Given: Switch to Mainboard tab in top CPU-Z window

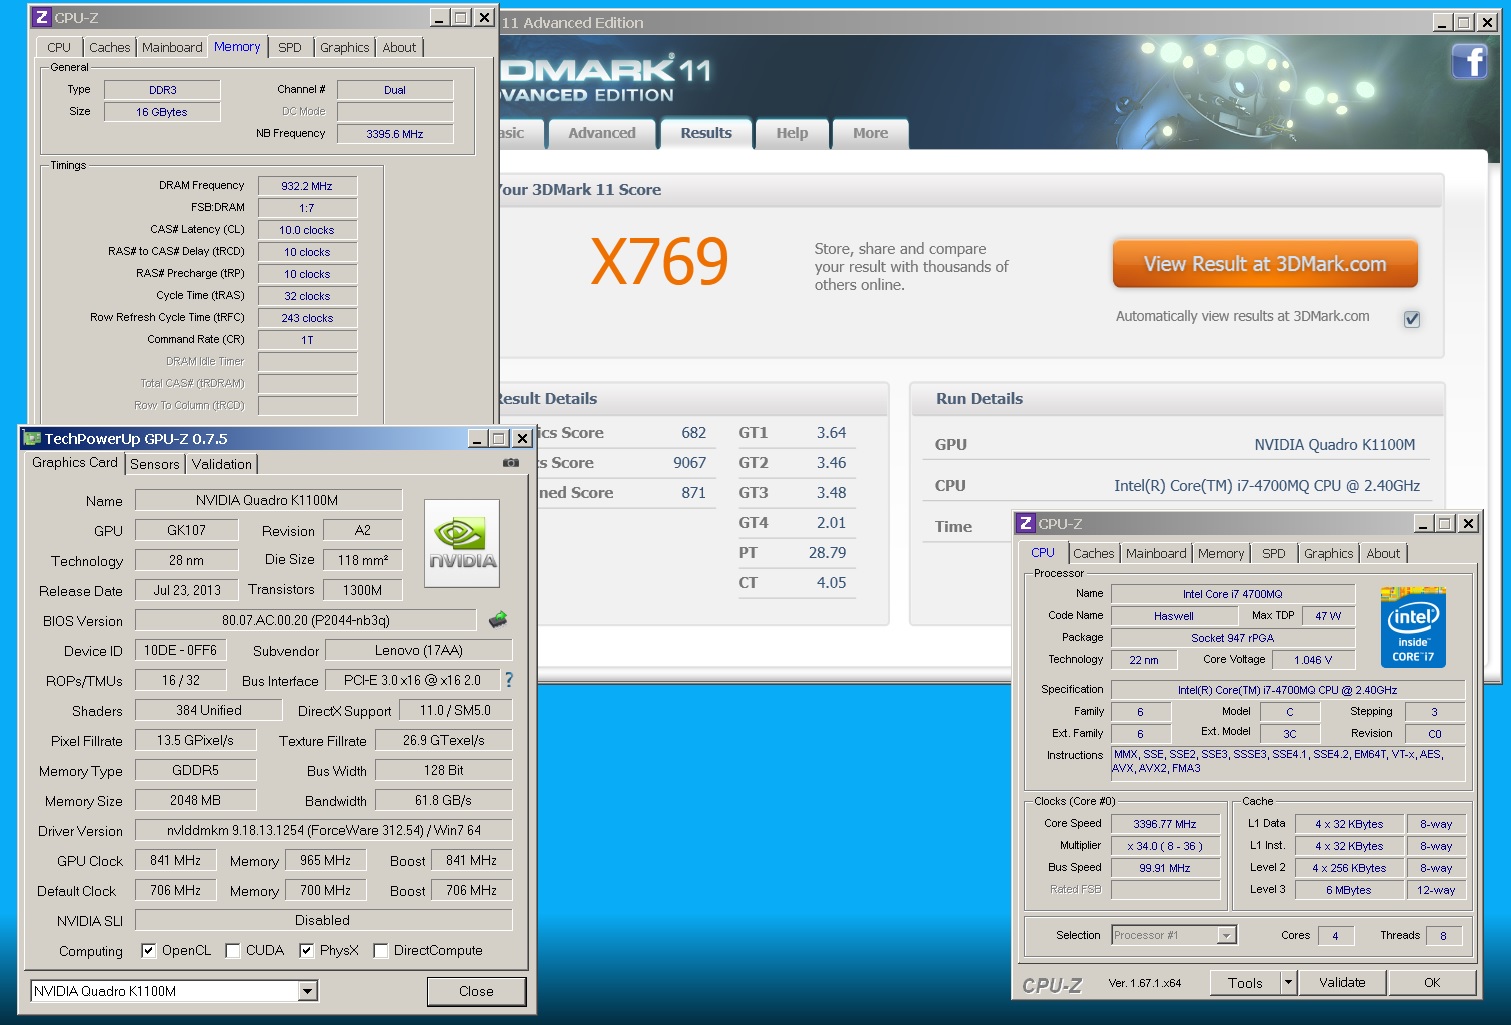Looking at the screenshot, I should [172, 47].
